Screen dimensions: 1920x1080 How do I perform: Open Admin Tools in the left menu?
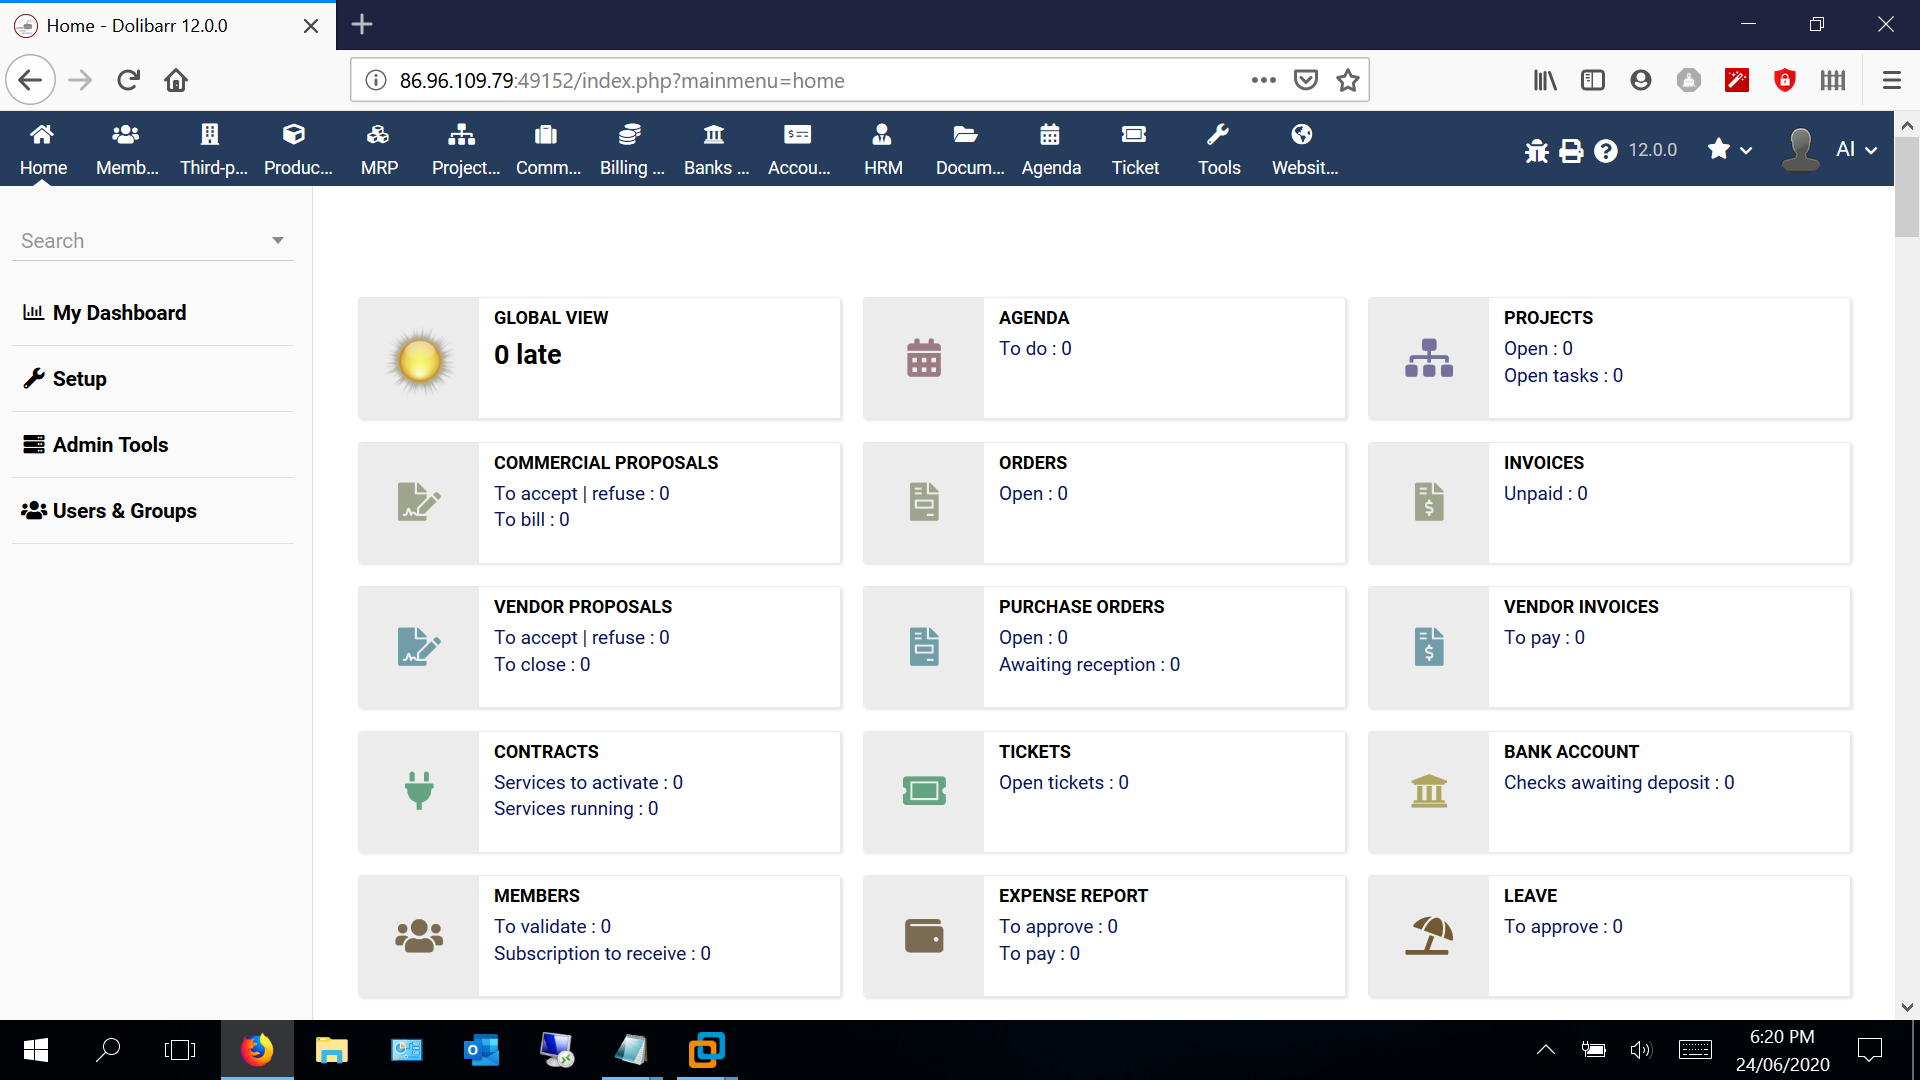(110, 445)
